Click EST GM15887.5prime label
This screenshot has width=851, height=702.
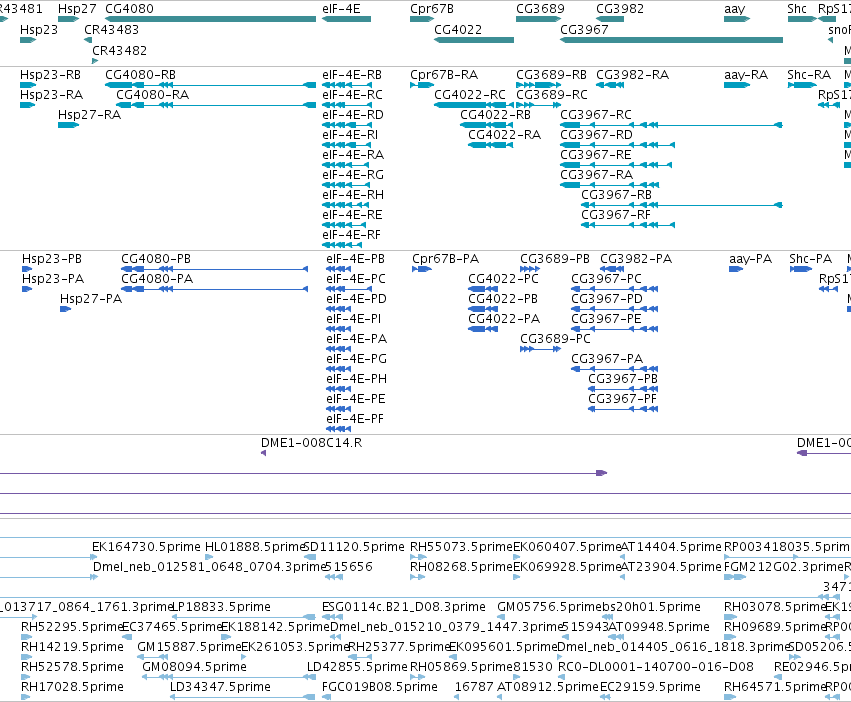coord(189,647)
